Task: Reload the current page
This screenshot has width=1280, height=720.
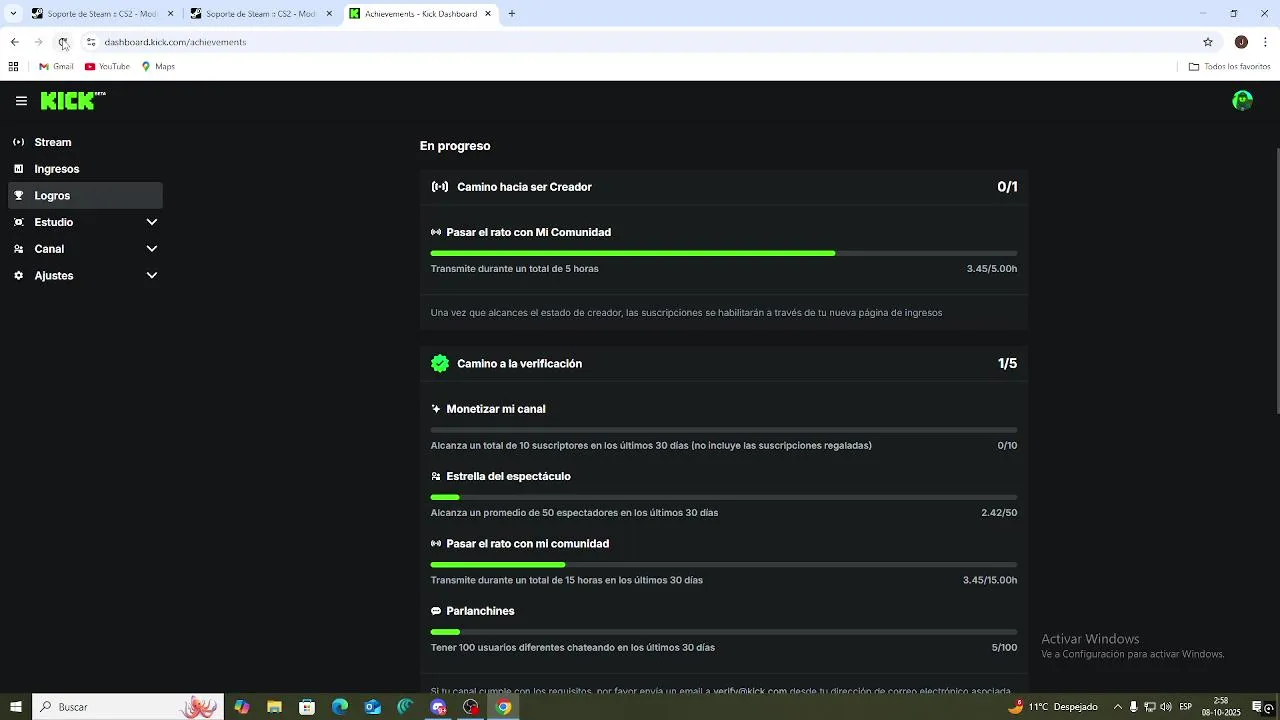Action: 62,42
